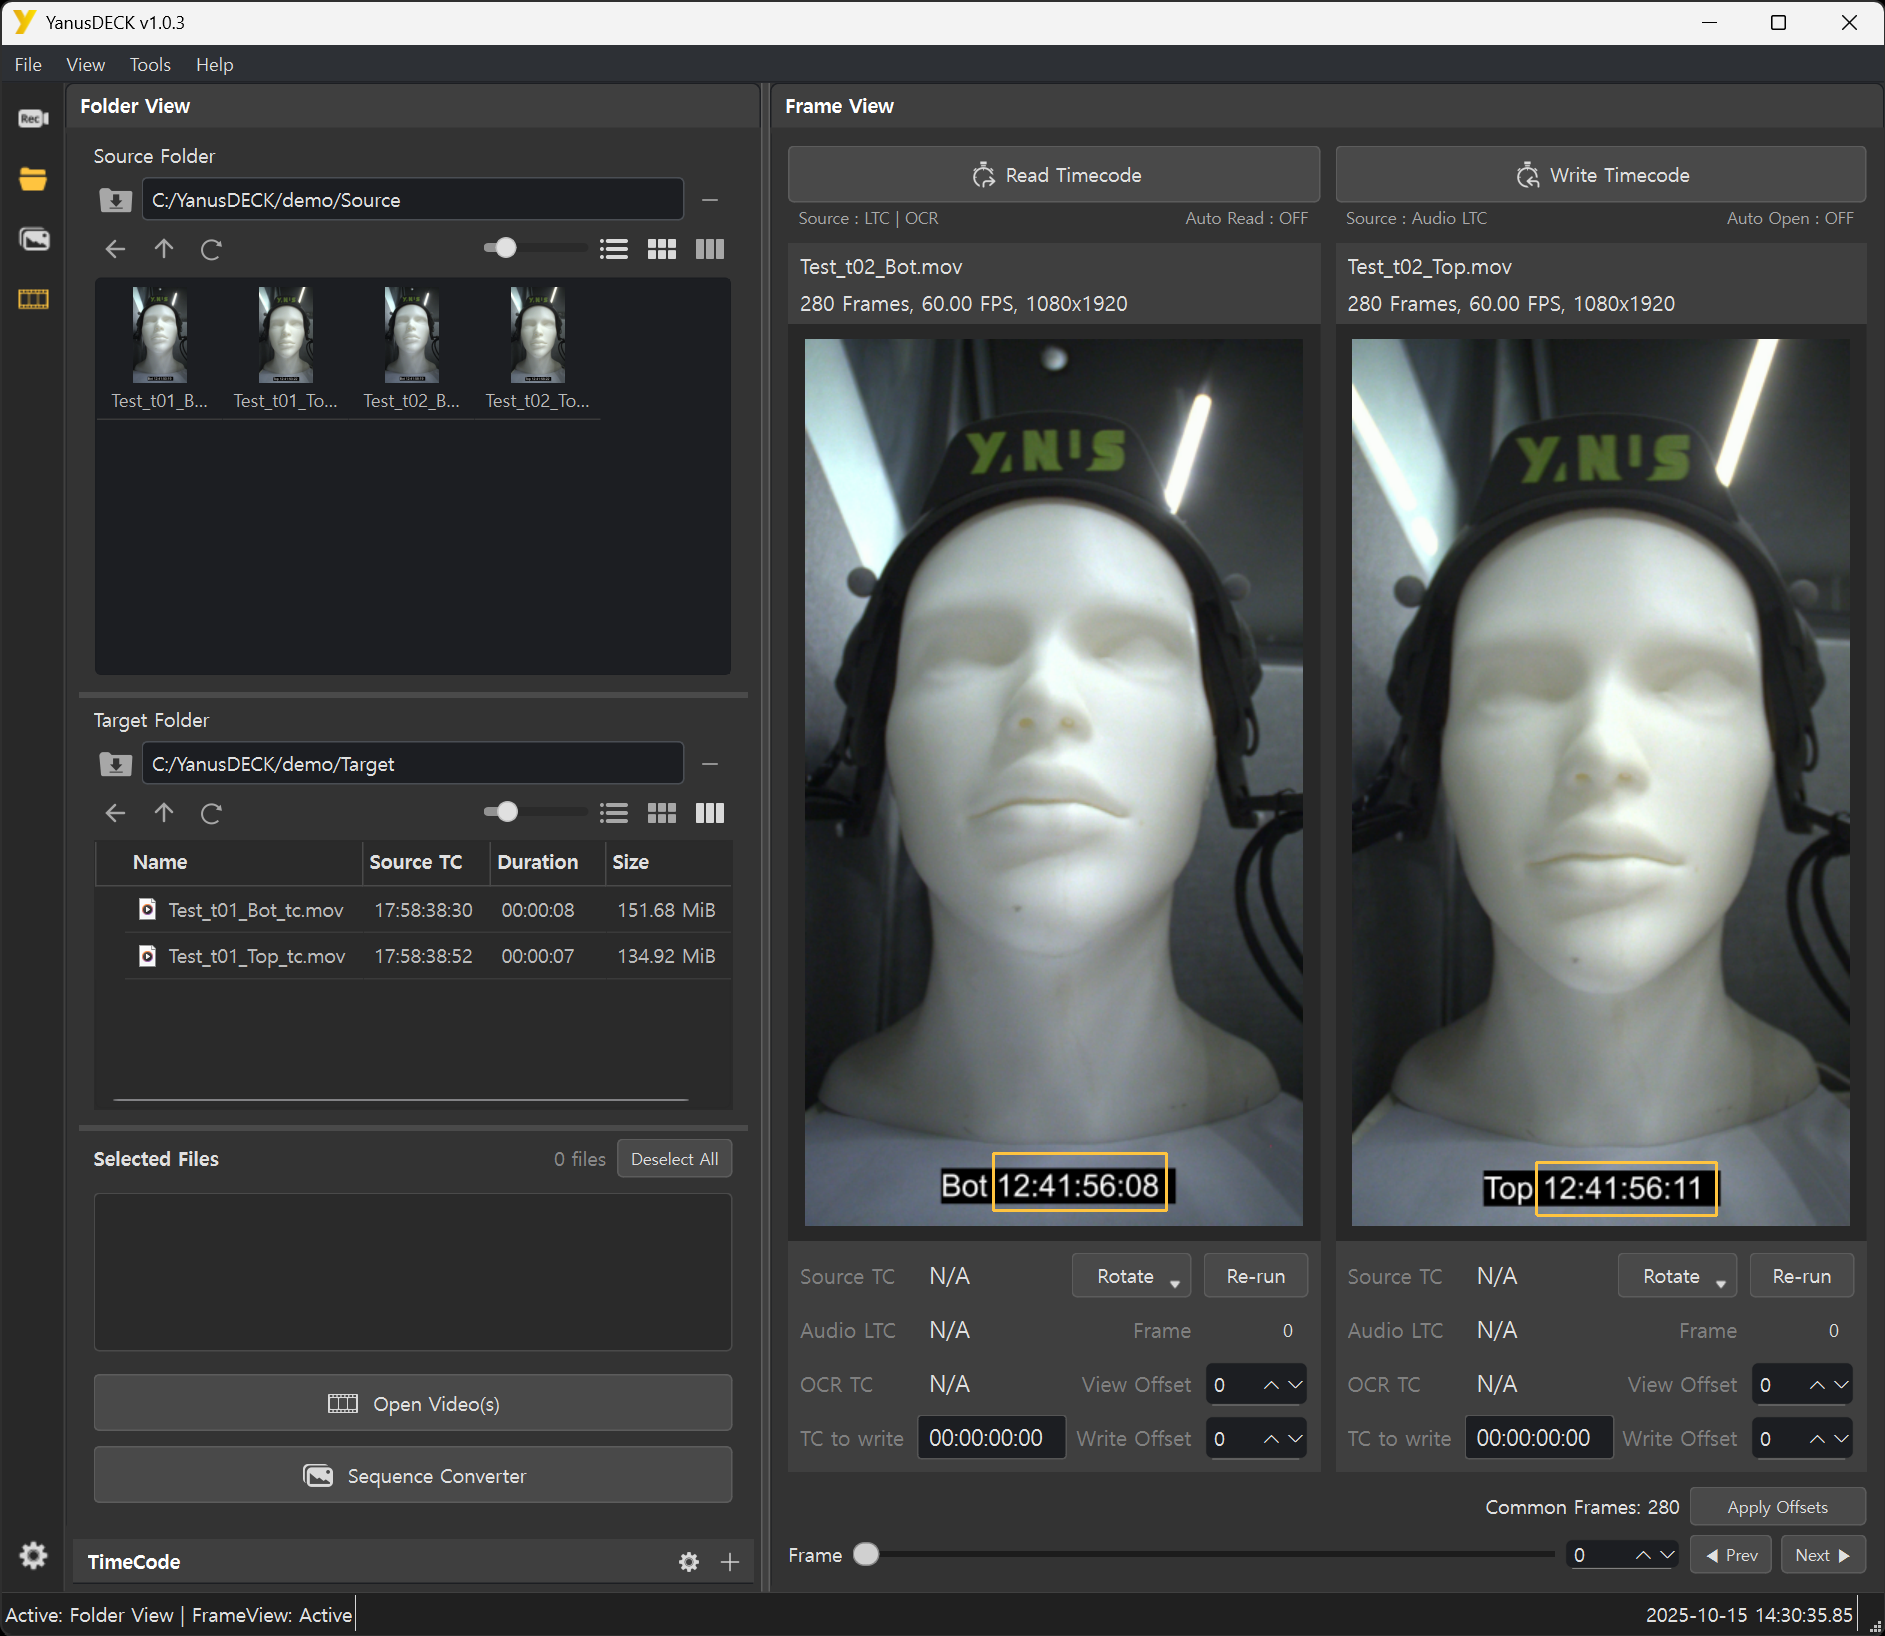Open TimeCode panel settings gear

click(x=688, y=1562)
